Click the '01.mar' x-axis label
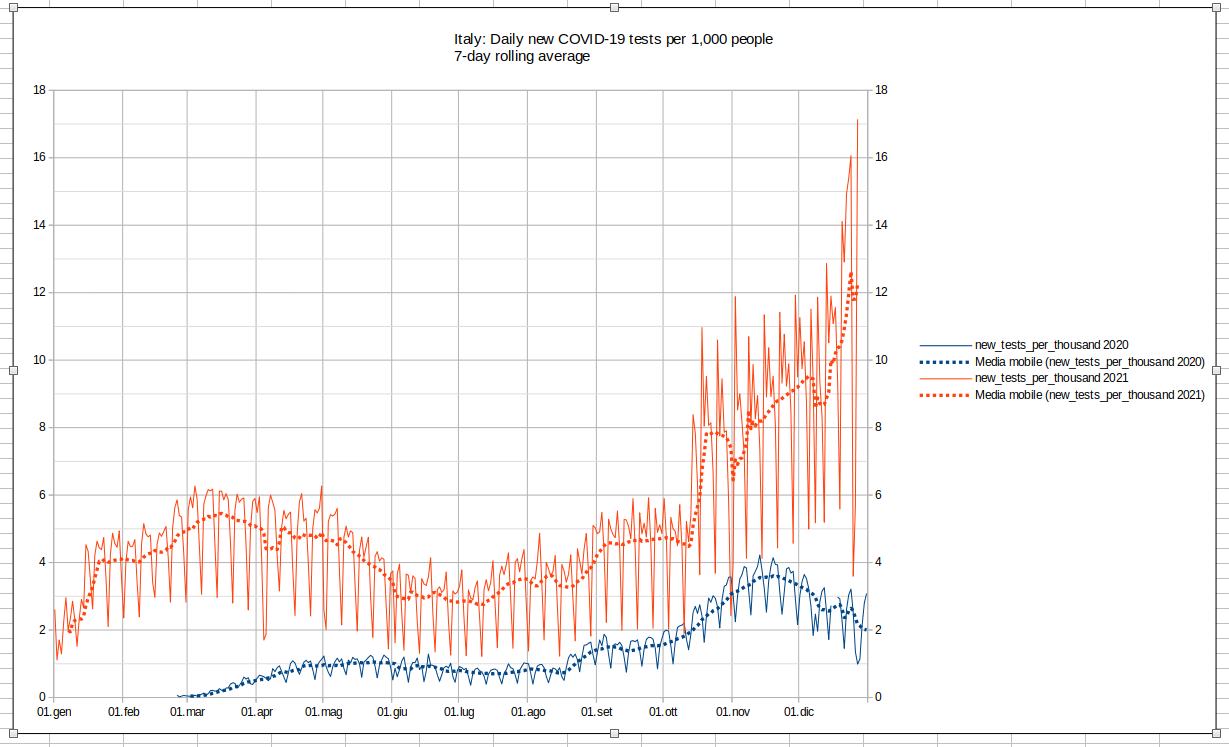1229x747 pixels. coord(187,712)
